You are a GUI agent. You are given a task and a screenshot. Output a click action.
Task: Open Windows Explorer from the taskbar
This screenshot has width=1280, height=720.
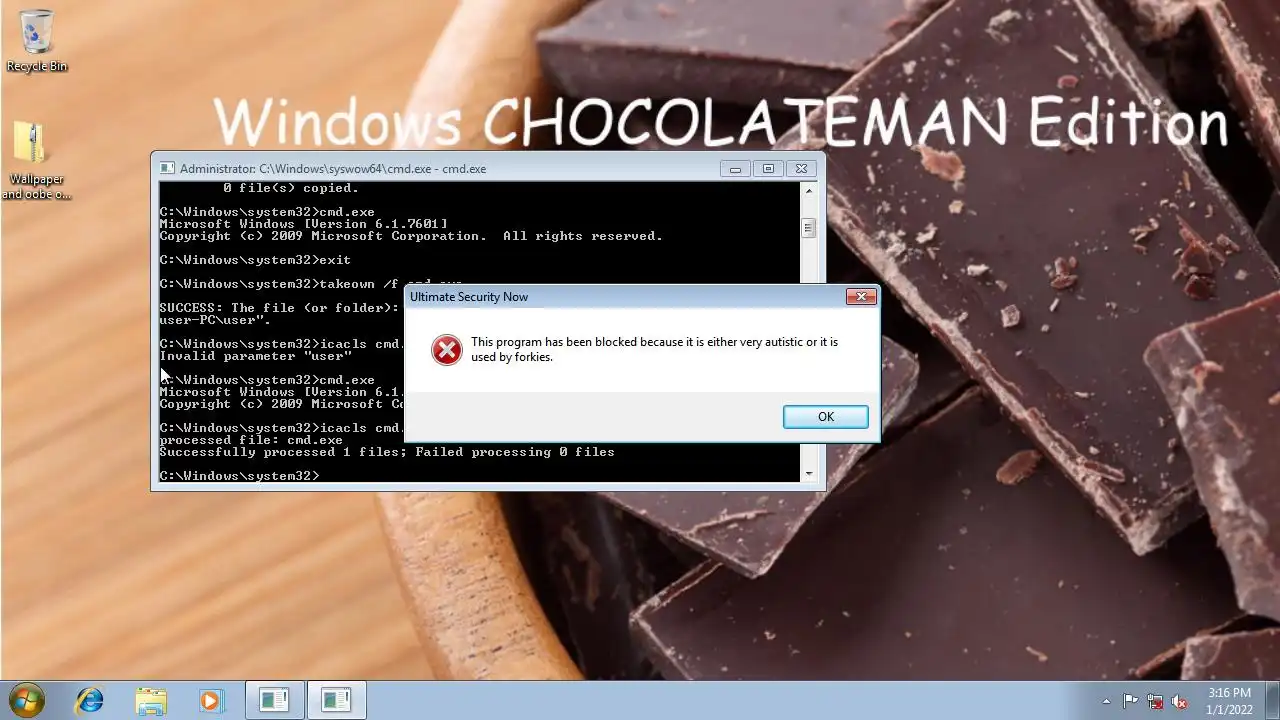click(x=151, y=700)
